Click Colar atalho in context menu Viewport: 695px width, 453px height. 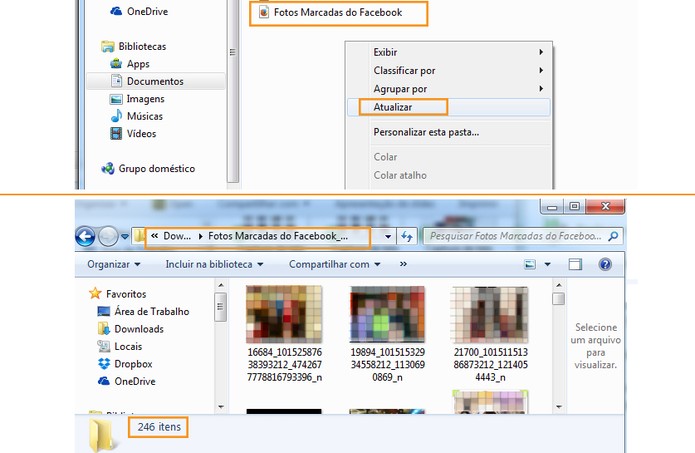(x=449, y=175)
